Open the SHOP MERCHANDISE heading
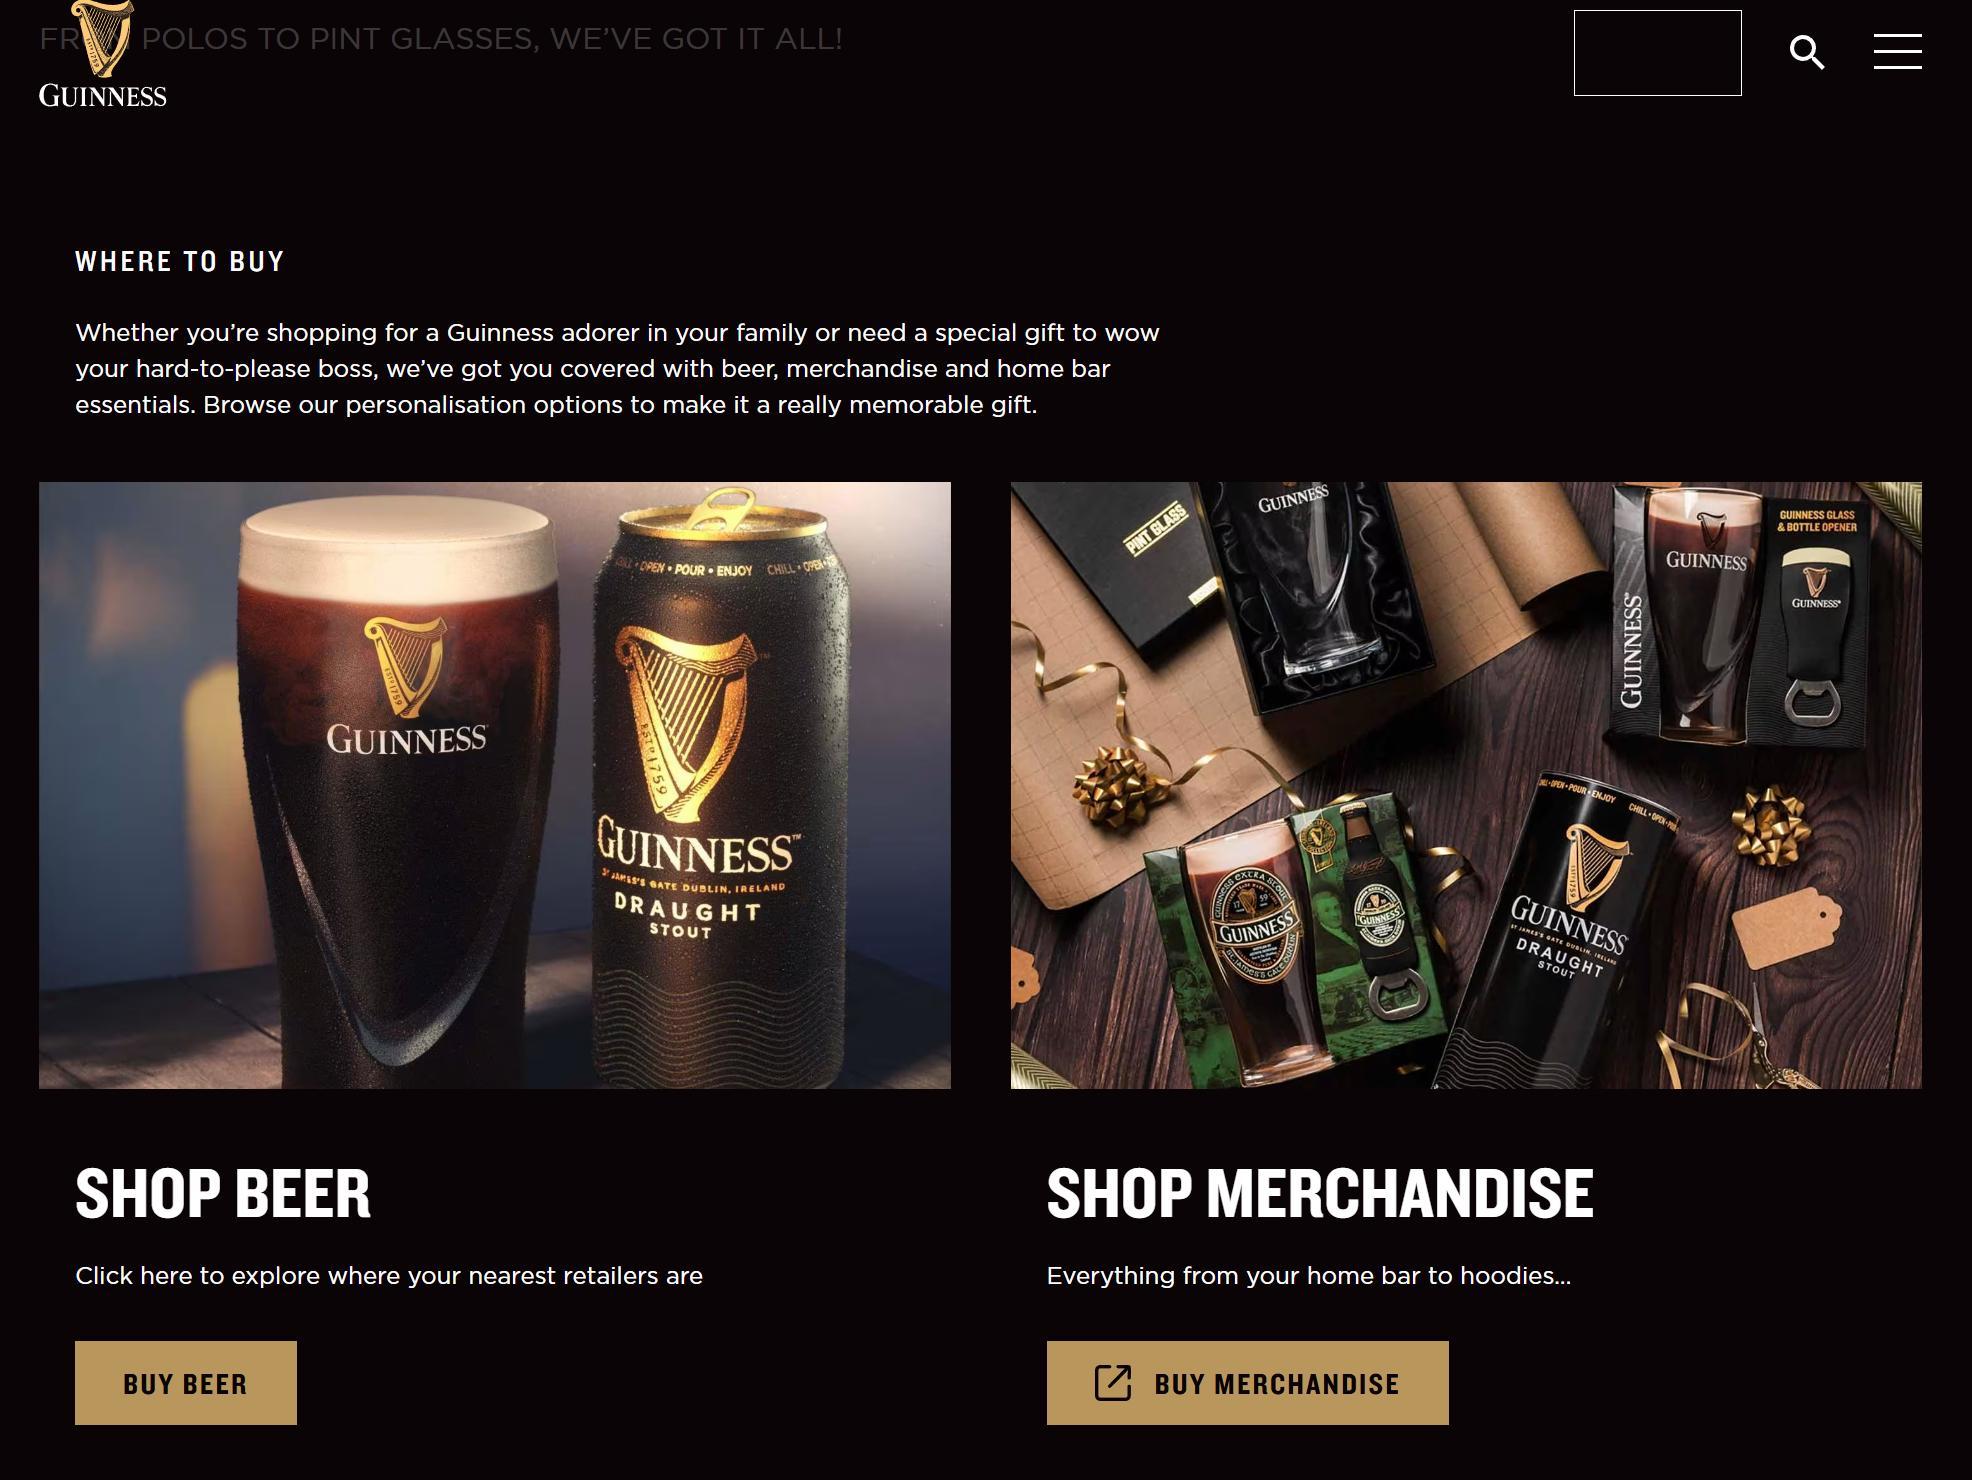This screenshot has height=1480, width=1972. pyautogui.click(x=1320, y=1193)
